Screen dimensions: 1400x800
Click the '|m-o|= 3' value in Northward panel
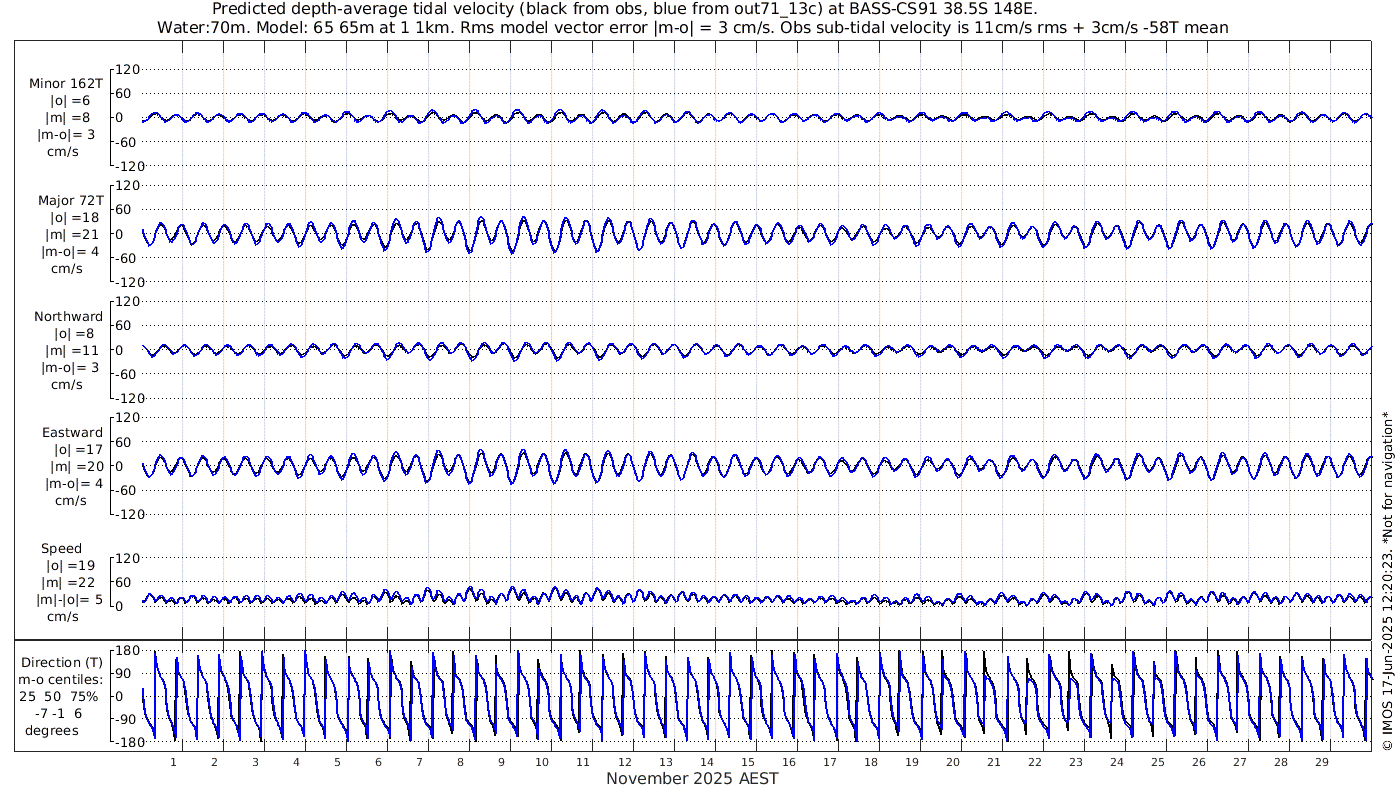pyautogui.click(x=69, y=367)
